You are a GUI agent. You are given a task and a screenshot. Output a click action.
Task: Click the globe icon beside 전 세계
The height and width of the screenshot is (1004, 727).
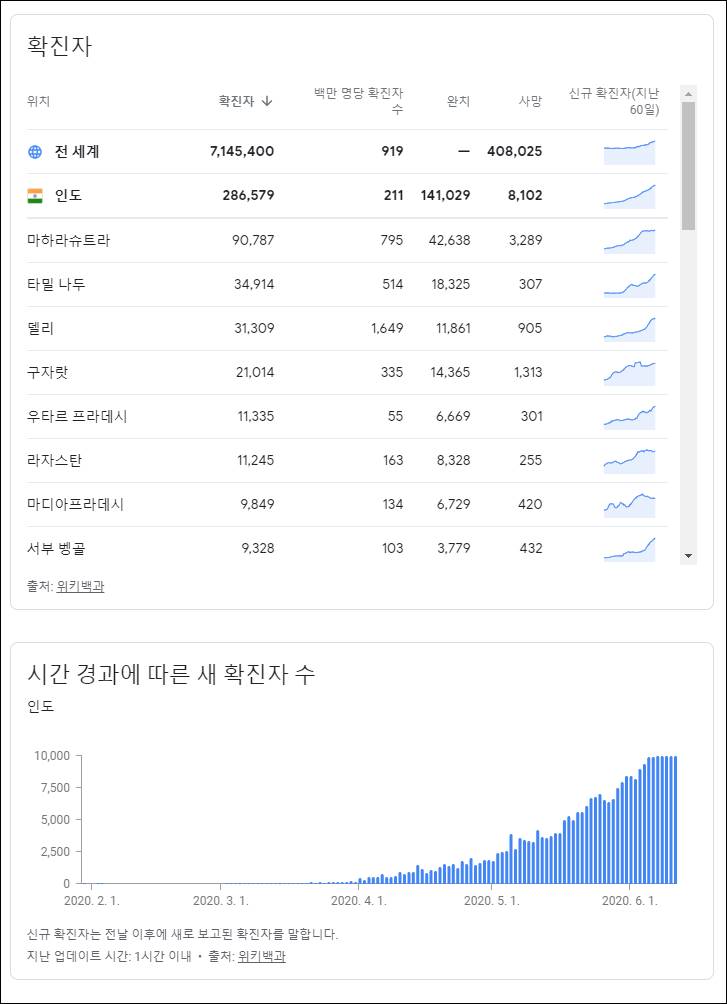pos(35,152)
